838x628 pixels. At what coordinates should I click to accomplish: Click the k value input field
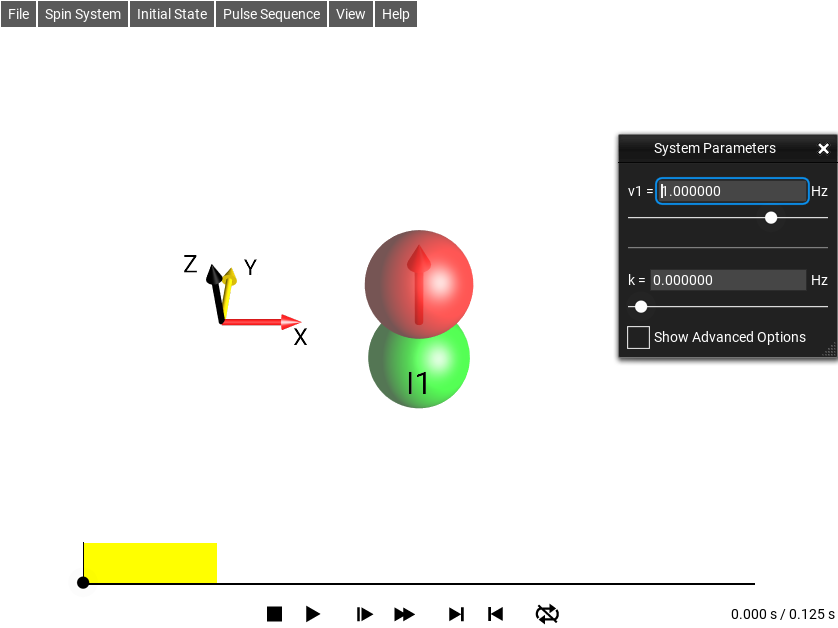click(x=728, y=280)
